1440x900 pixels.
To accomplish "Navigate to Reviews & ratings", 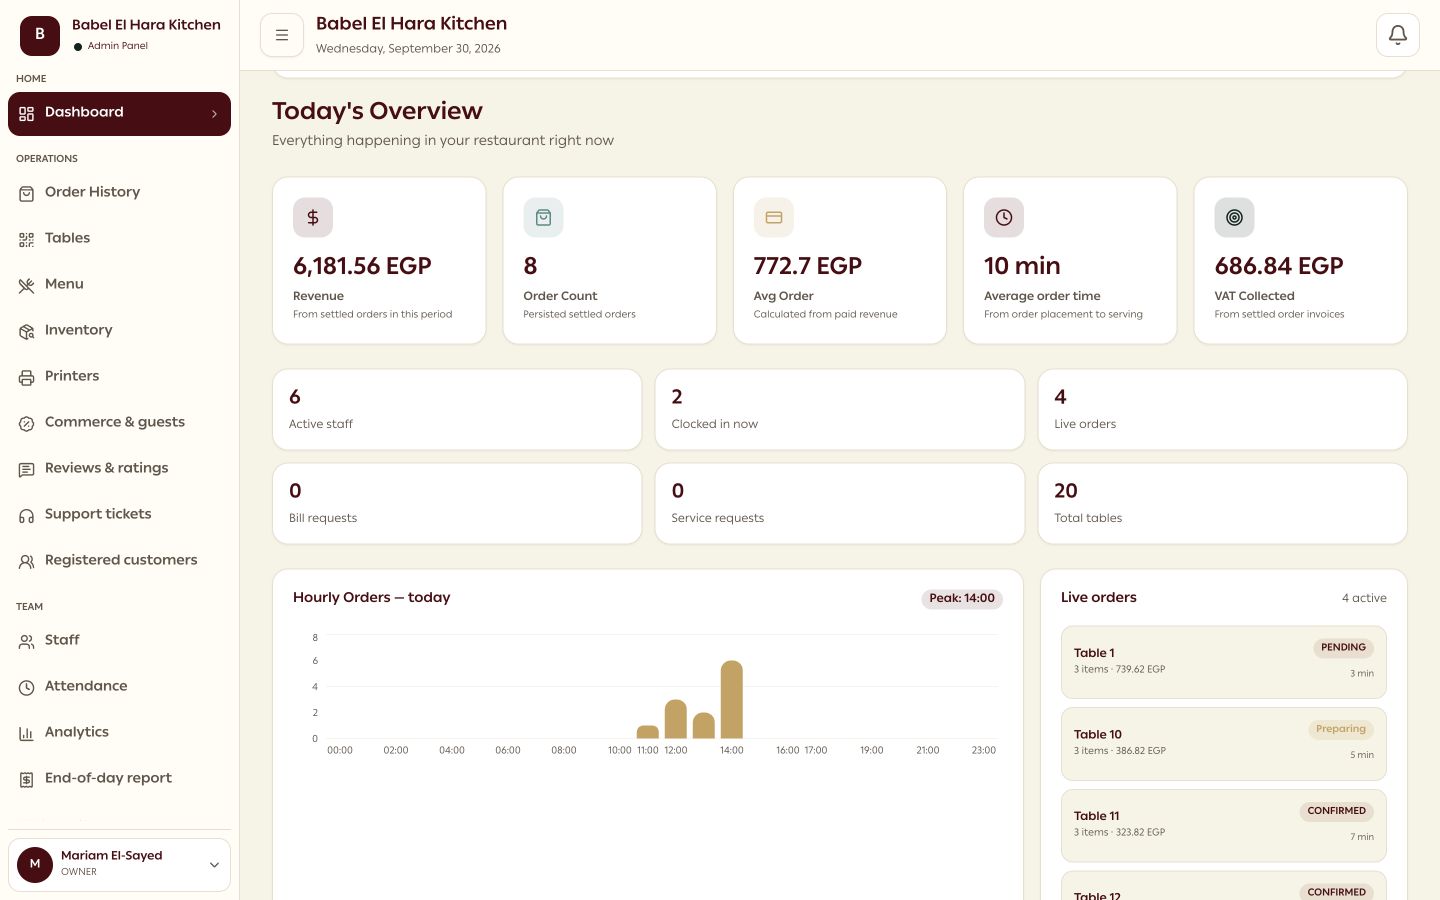I will tap(119, 468).
